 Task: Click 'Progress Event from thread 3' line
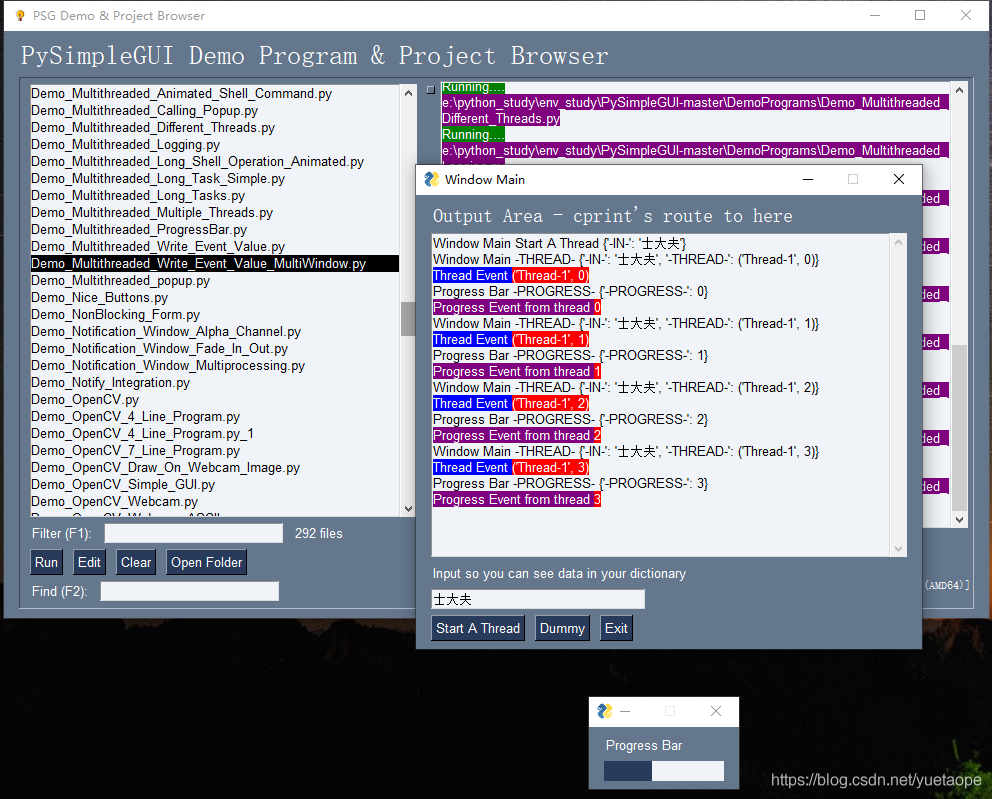(x=517, y=500)
